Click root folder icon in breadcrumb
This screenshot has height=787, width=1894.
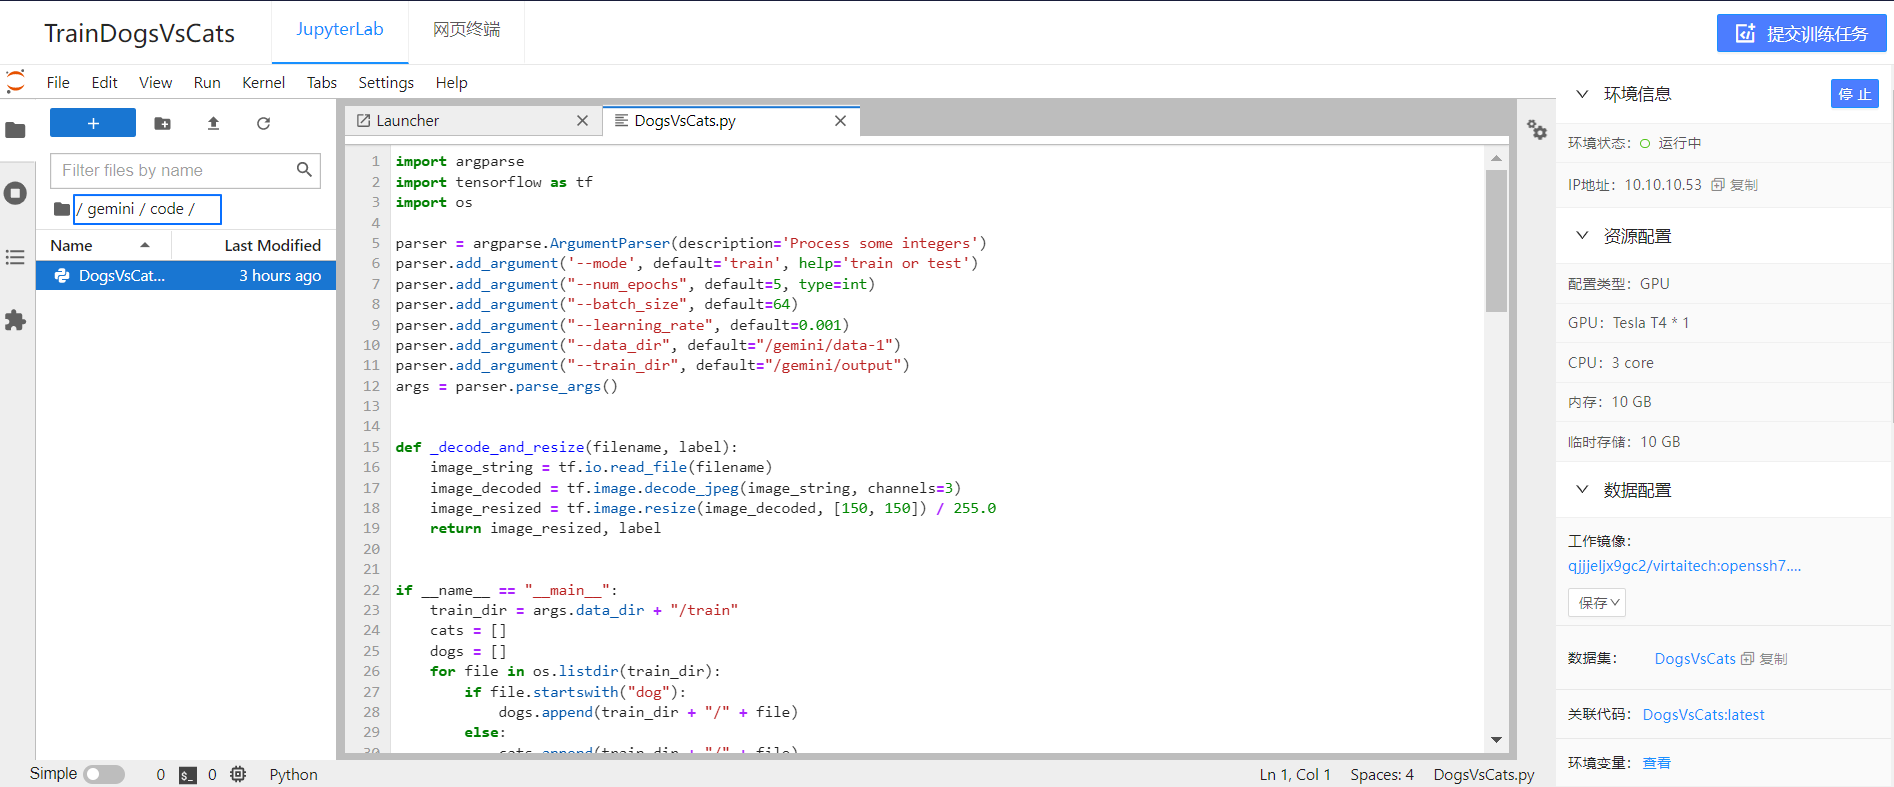[x=62, y=209]
